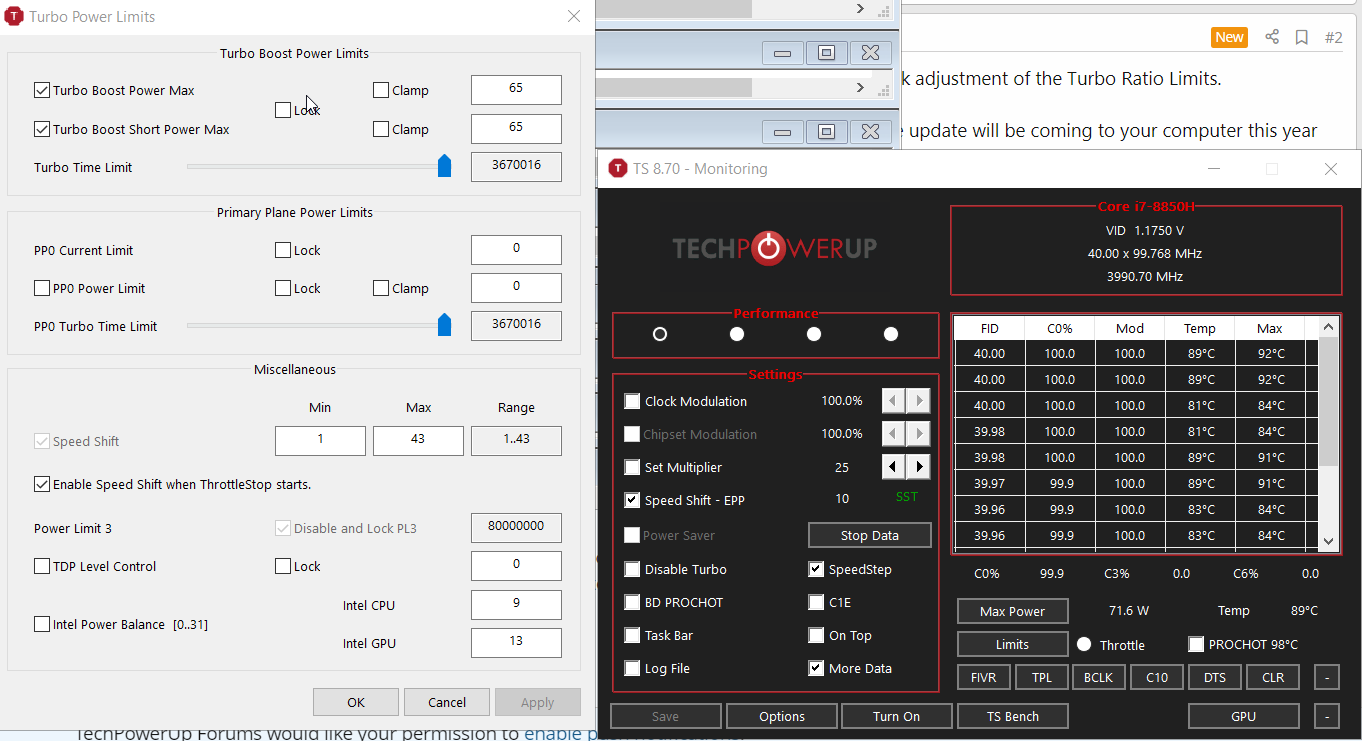Enable Clock Modulation in Settings
Screen dimensions: 1362x741
632,401
